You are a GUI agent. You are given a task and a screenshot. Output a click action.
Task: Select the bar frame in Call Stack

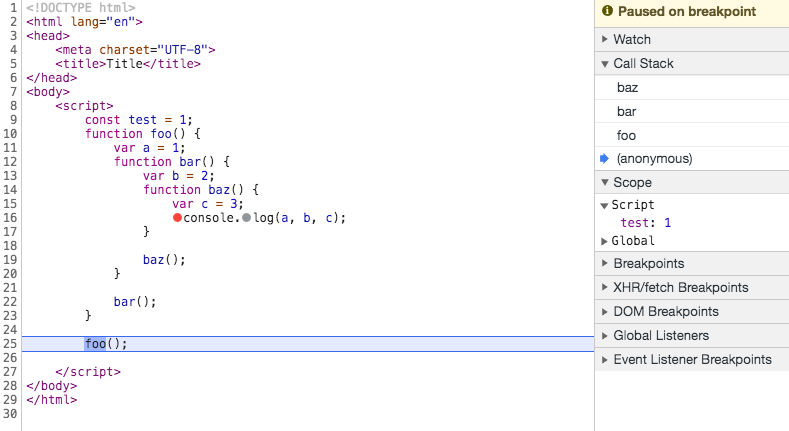[692, 111]
